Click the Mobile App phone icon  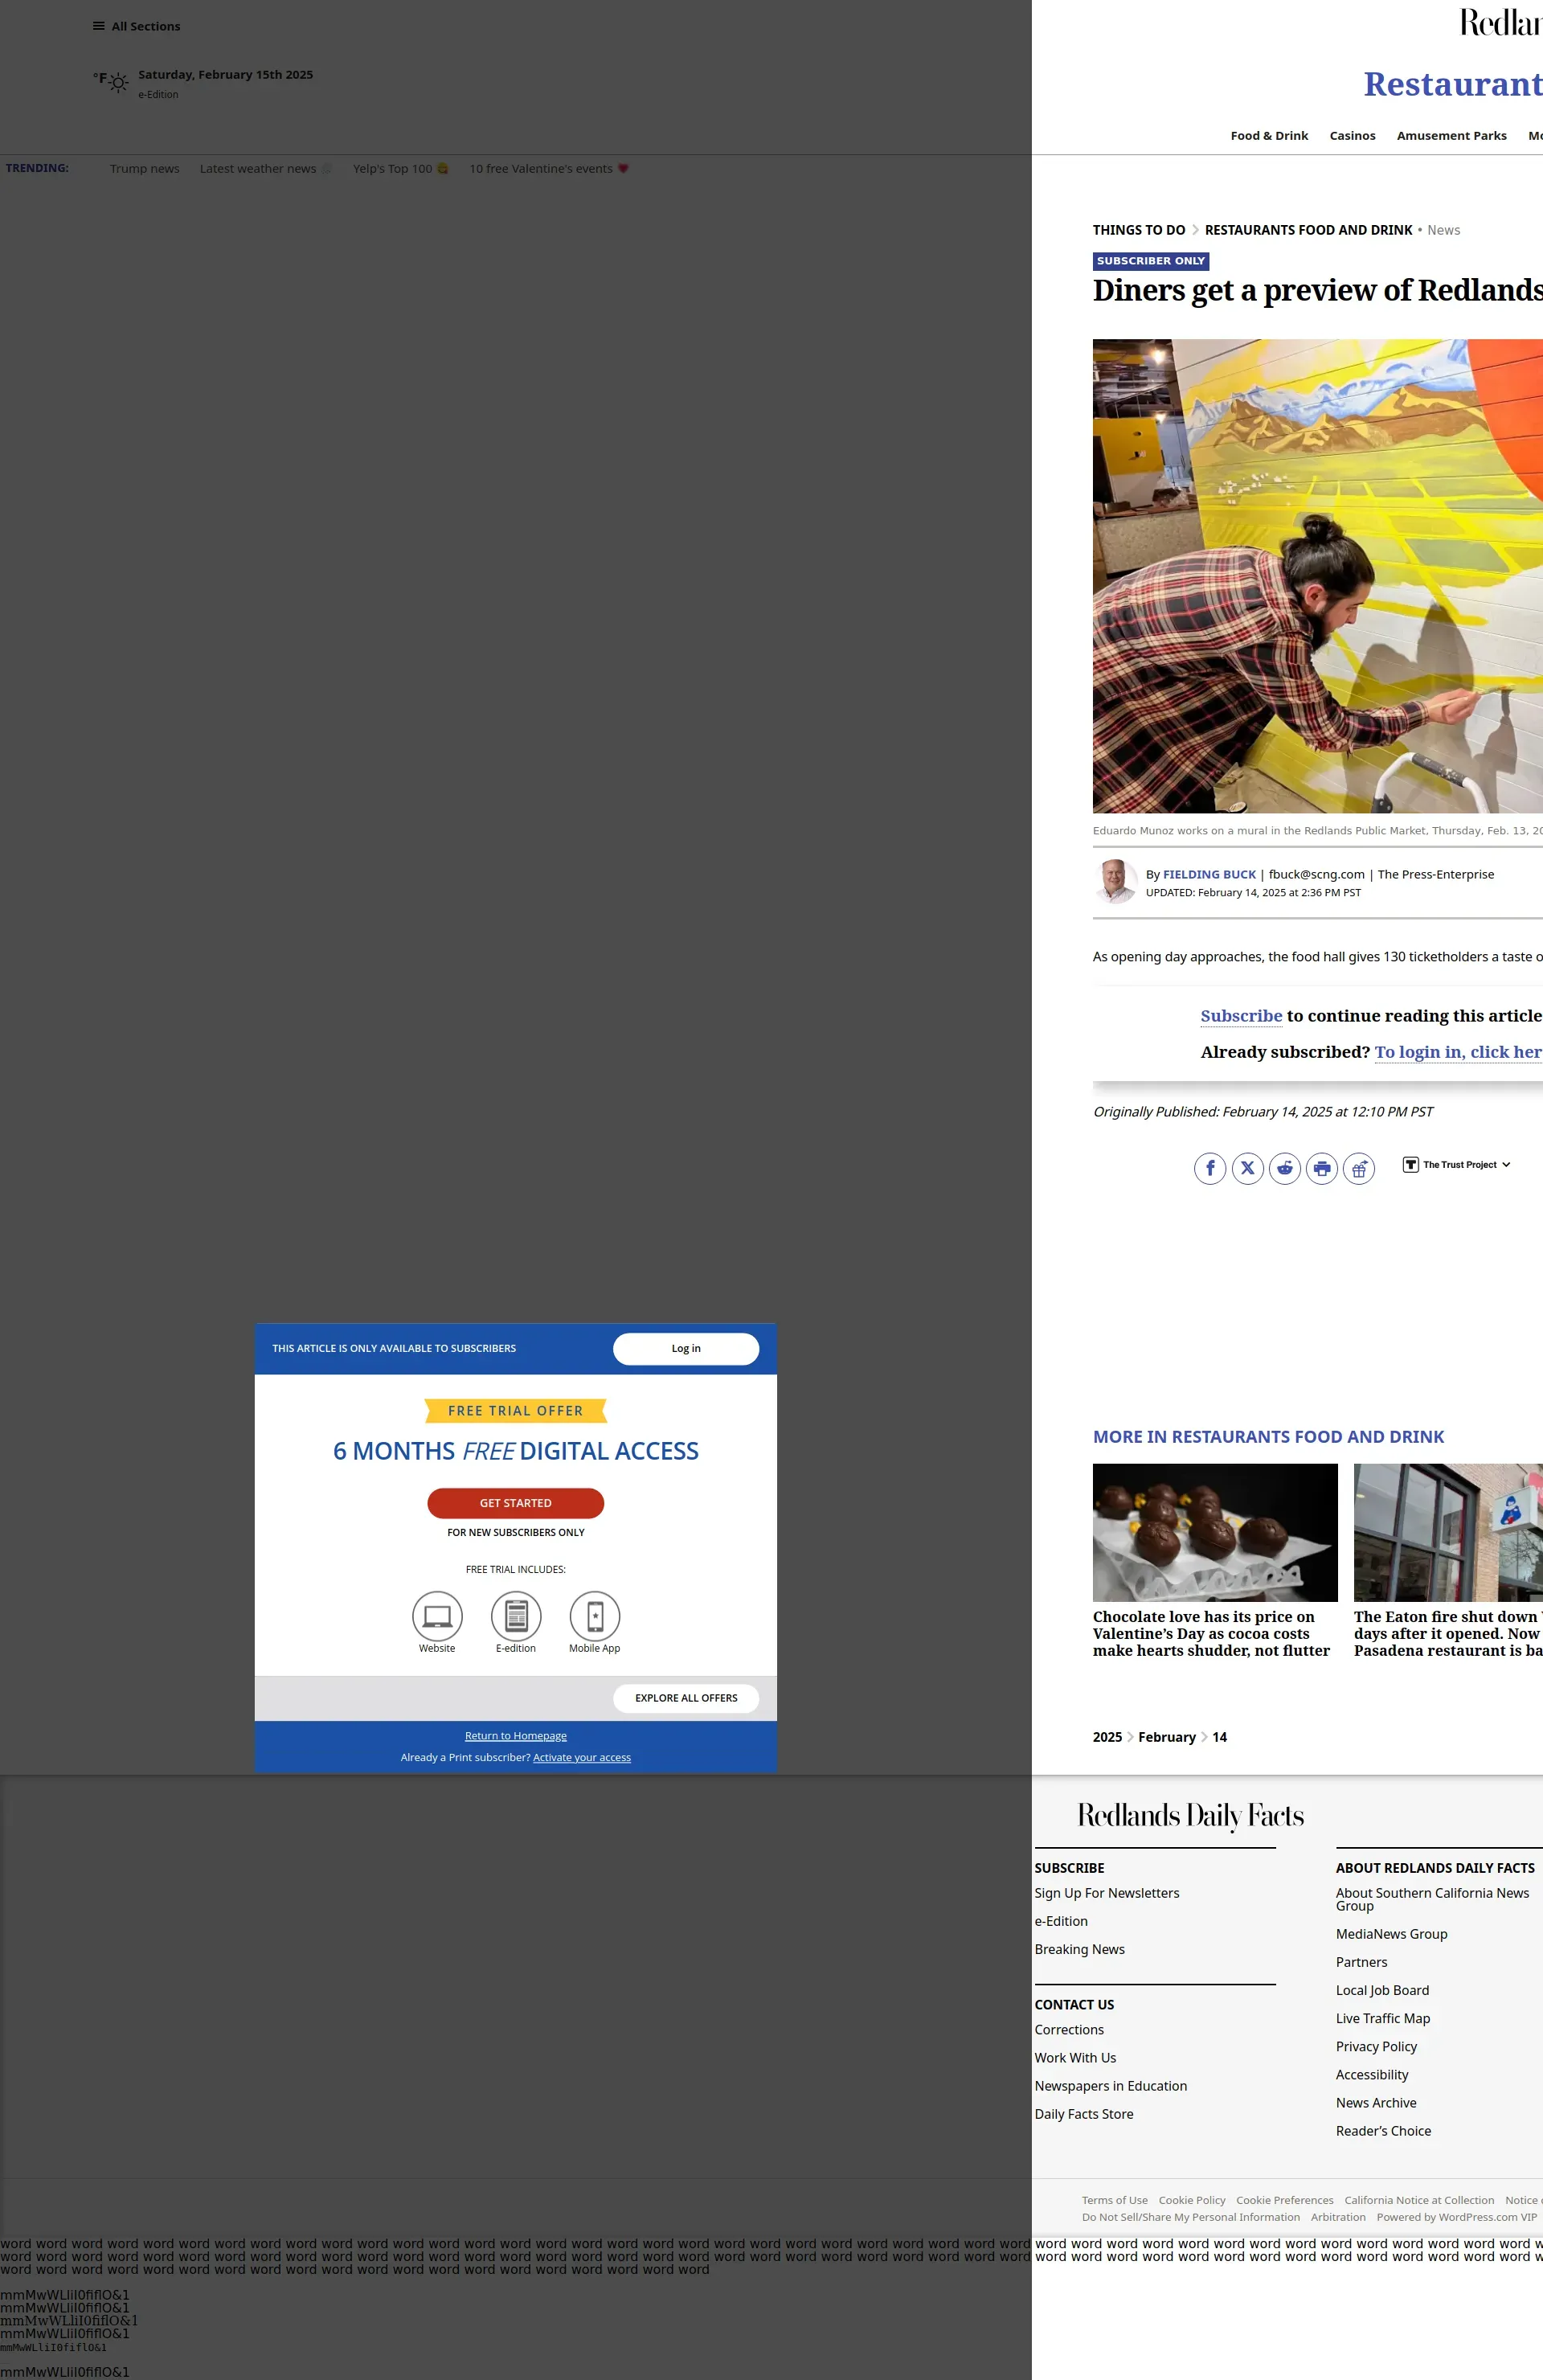pyautogui.click(x=595, y=1616)
